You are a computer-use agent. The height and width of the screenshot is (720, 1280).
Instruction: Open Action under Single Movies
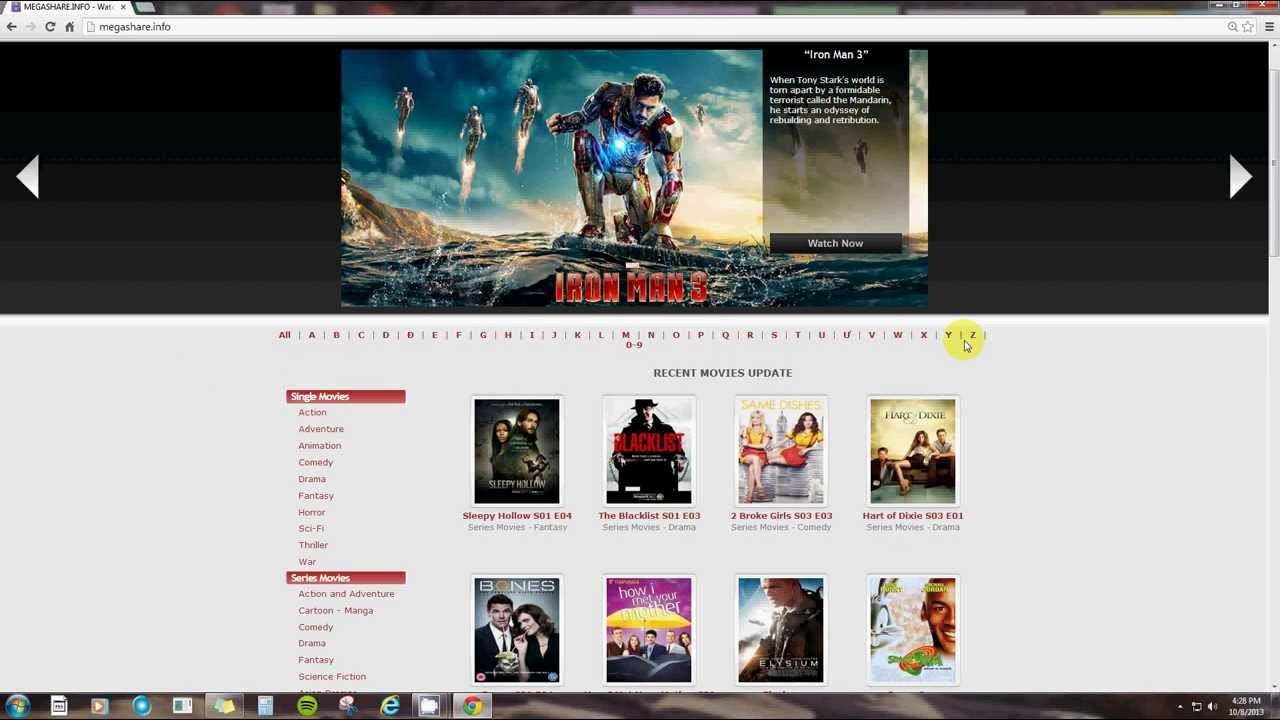(x=312, y=412)
